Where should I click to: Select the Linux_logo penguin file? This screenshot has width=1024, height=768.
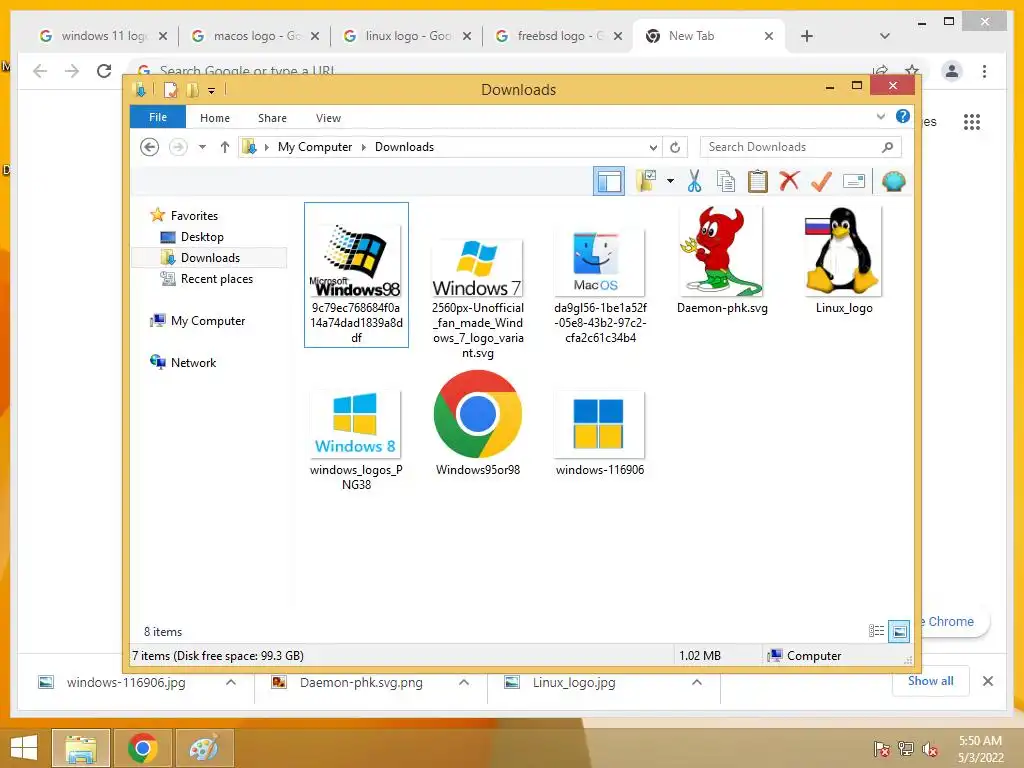click(x=844, y=260)
